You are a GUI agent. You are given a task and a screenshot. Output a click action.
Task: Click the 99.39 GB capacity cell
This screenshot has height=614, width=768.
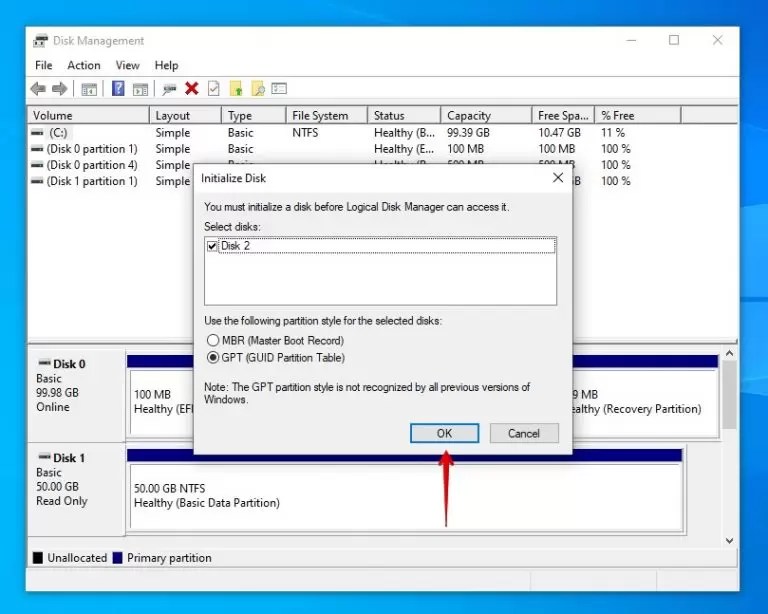pos(468,133)
